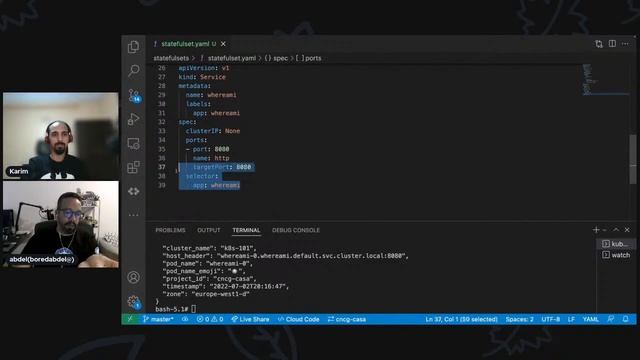
Task: Click spec segment in breadcrumb
Action: coord(276,58)
